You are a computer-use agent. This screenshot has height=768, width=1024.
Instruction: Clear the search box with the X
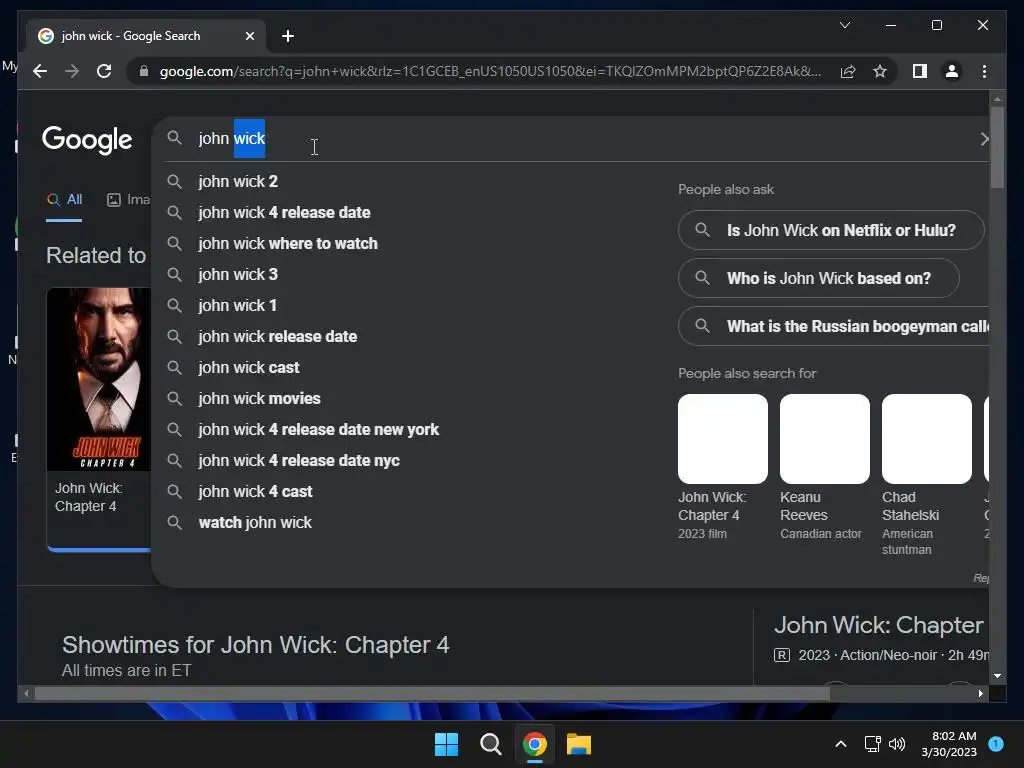pyautogui.click(x=984, y=138)
